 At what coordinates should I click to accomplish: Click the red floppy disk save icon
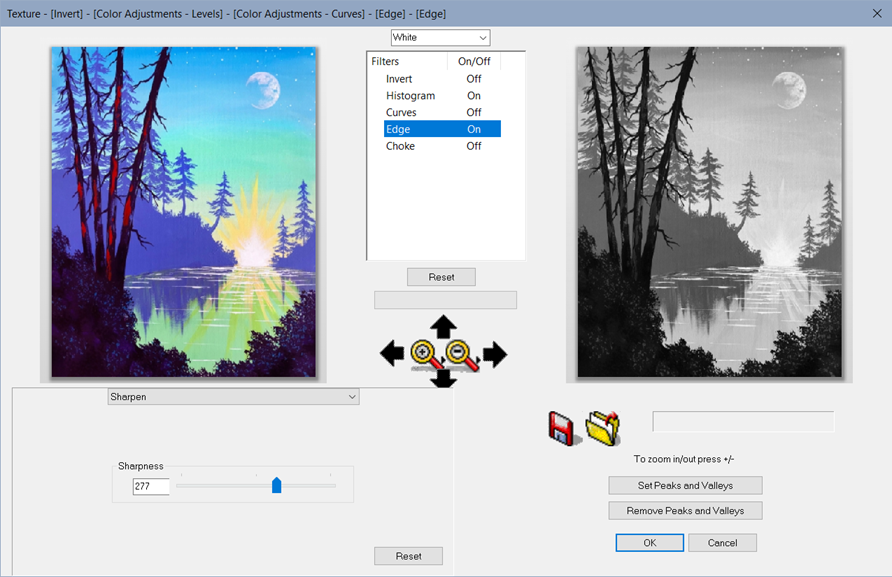coord(565,428)
